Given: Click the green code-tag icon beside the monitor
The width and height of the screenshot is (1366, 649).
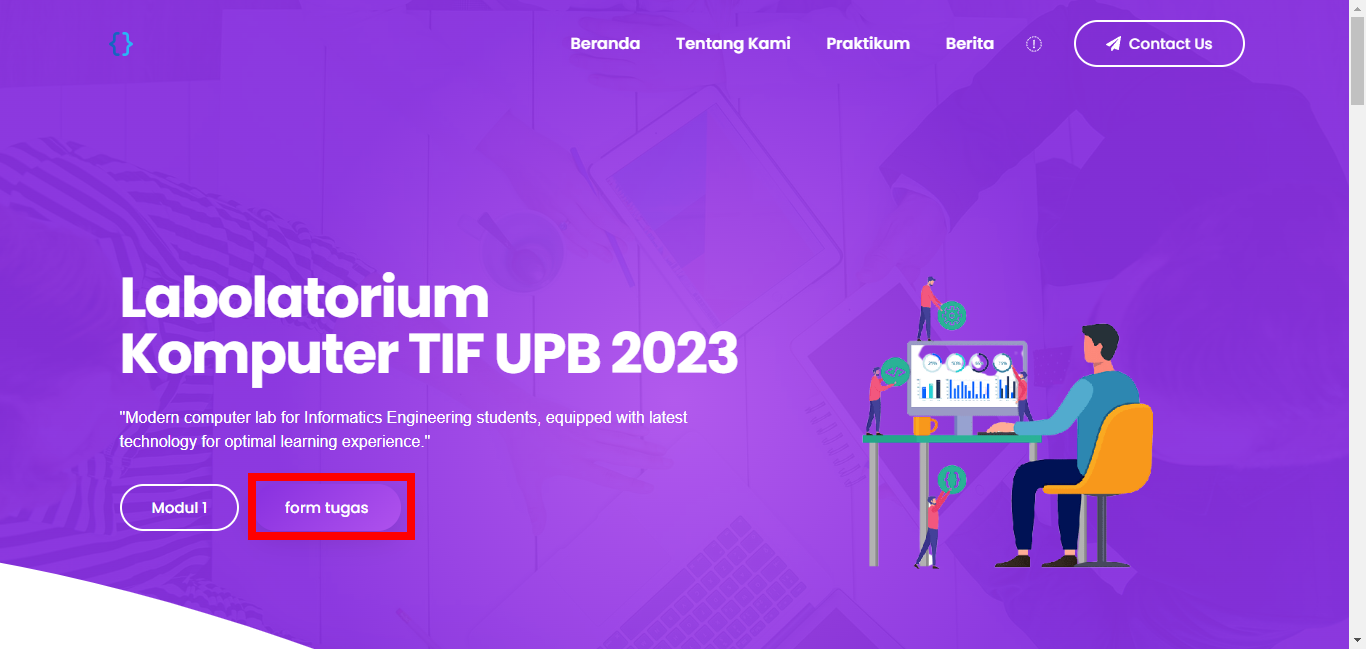Looking at the screenshot, I should (x=895, y=373).
